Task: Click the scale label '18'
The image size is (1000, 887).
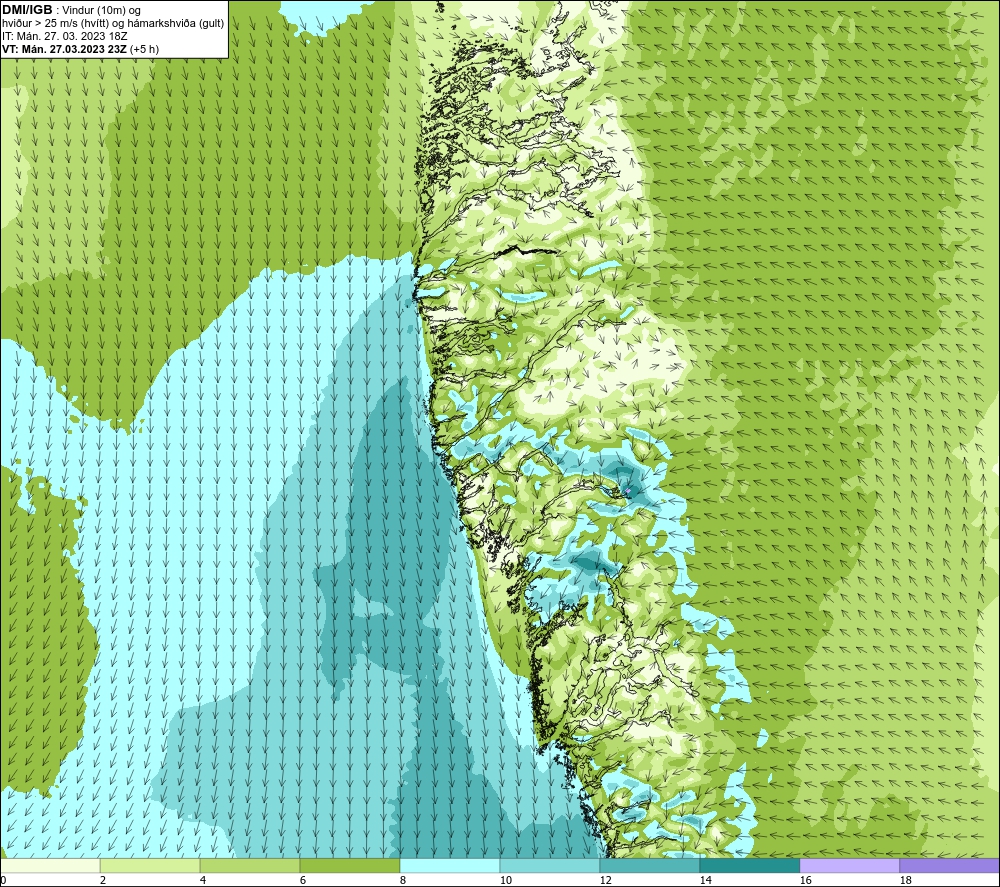Action: pos(905,881)
